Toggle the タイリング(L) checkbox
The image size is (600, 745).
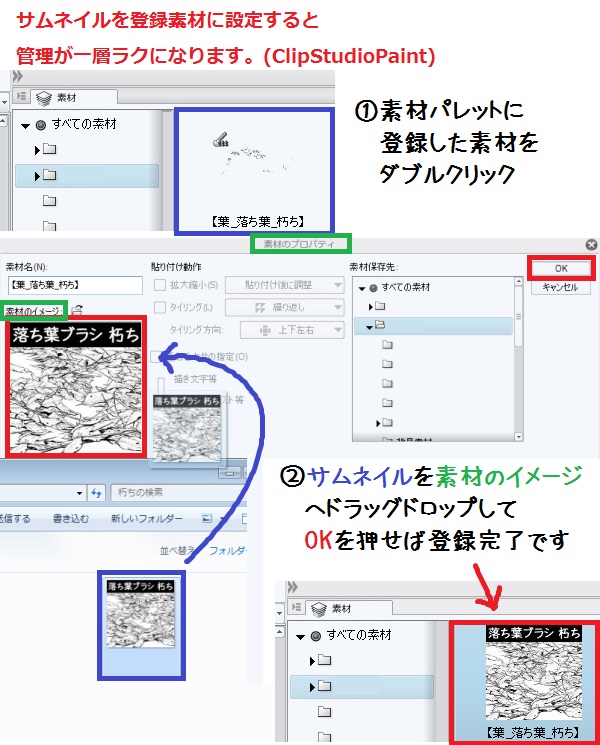point(160,307)
